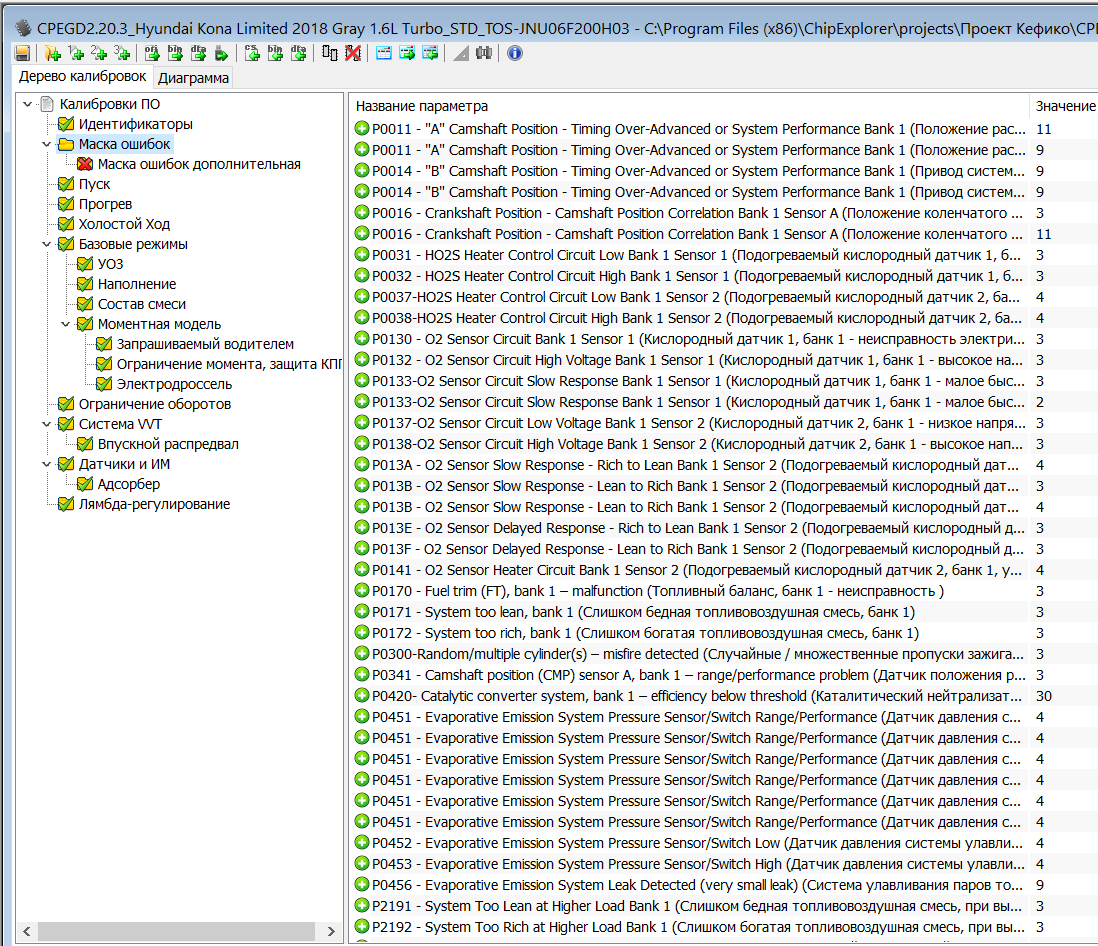Collapse the Моментная модель tree node
This screenshot has height=946, width=1098.
click(x=65, y=324)
